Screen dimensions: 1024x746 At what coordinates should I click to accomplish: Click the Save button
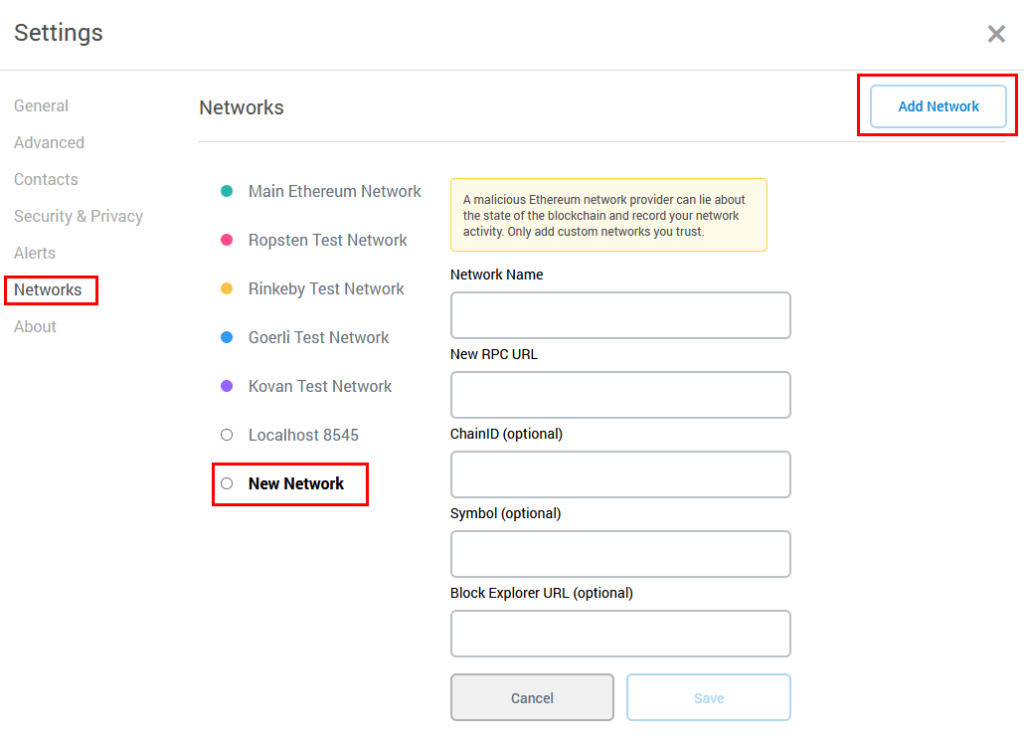(x=708, y=697)
